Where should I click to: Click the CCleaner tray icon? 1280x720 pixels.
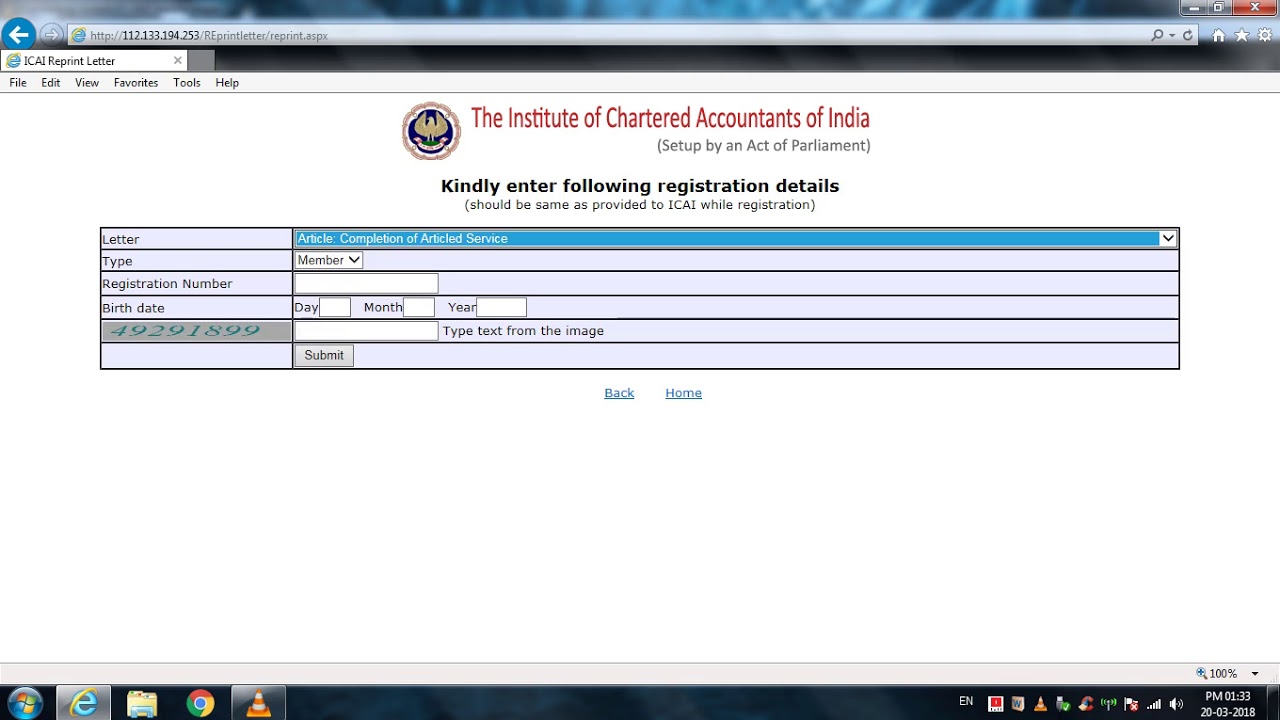tap(1086, 704)
